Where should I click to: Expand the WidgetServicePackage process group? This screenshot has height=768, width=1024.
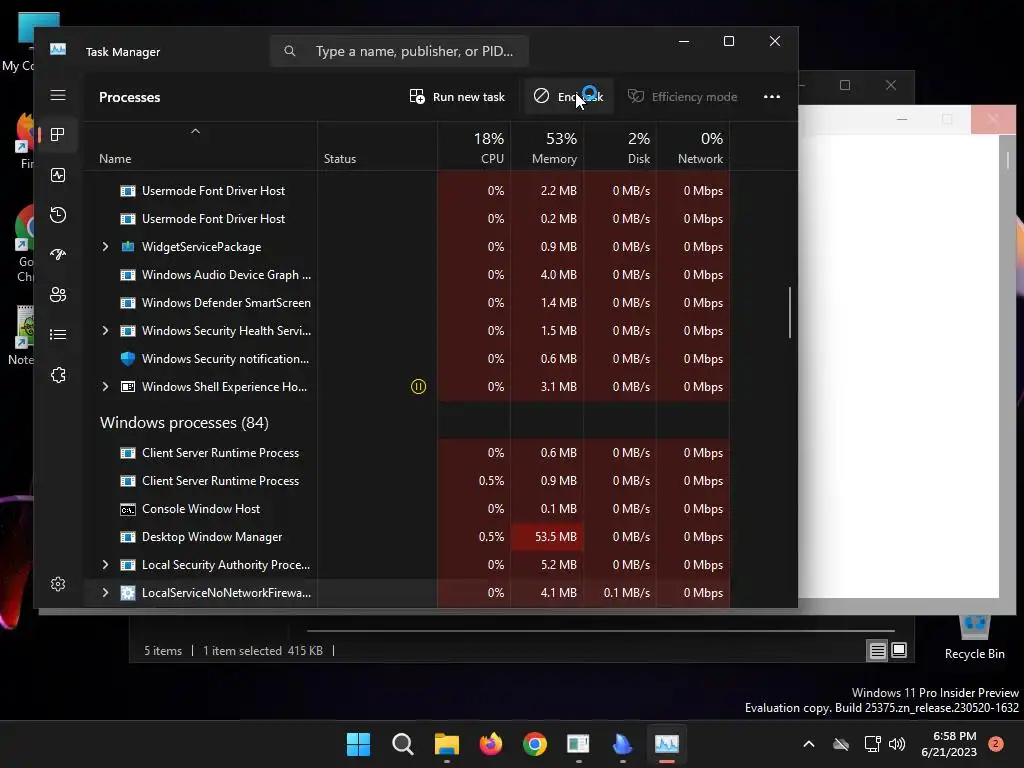point(105,247)
